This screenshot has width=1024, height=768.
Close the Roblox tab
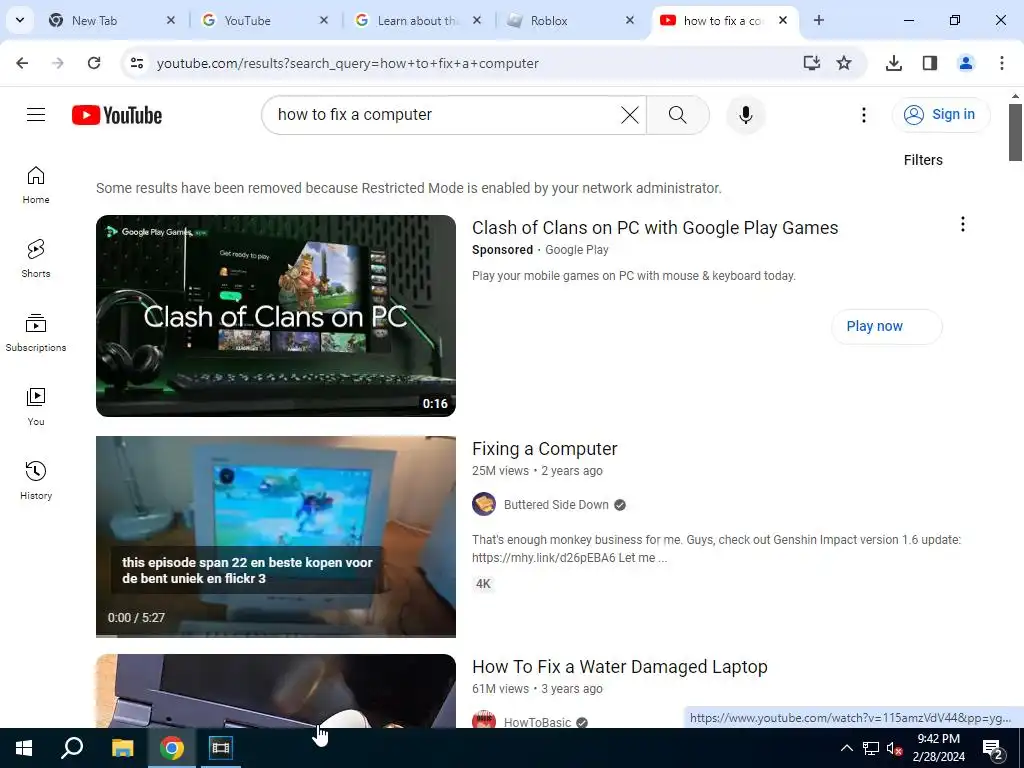[630, 20]
